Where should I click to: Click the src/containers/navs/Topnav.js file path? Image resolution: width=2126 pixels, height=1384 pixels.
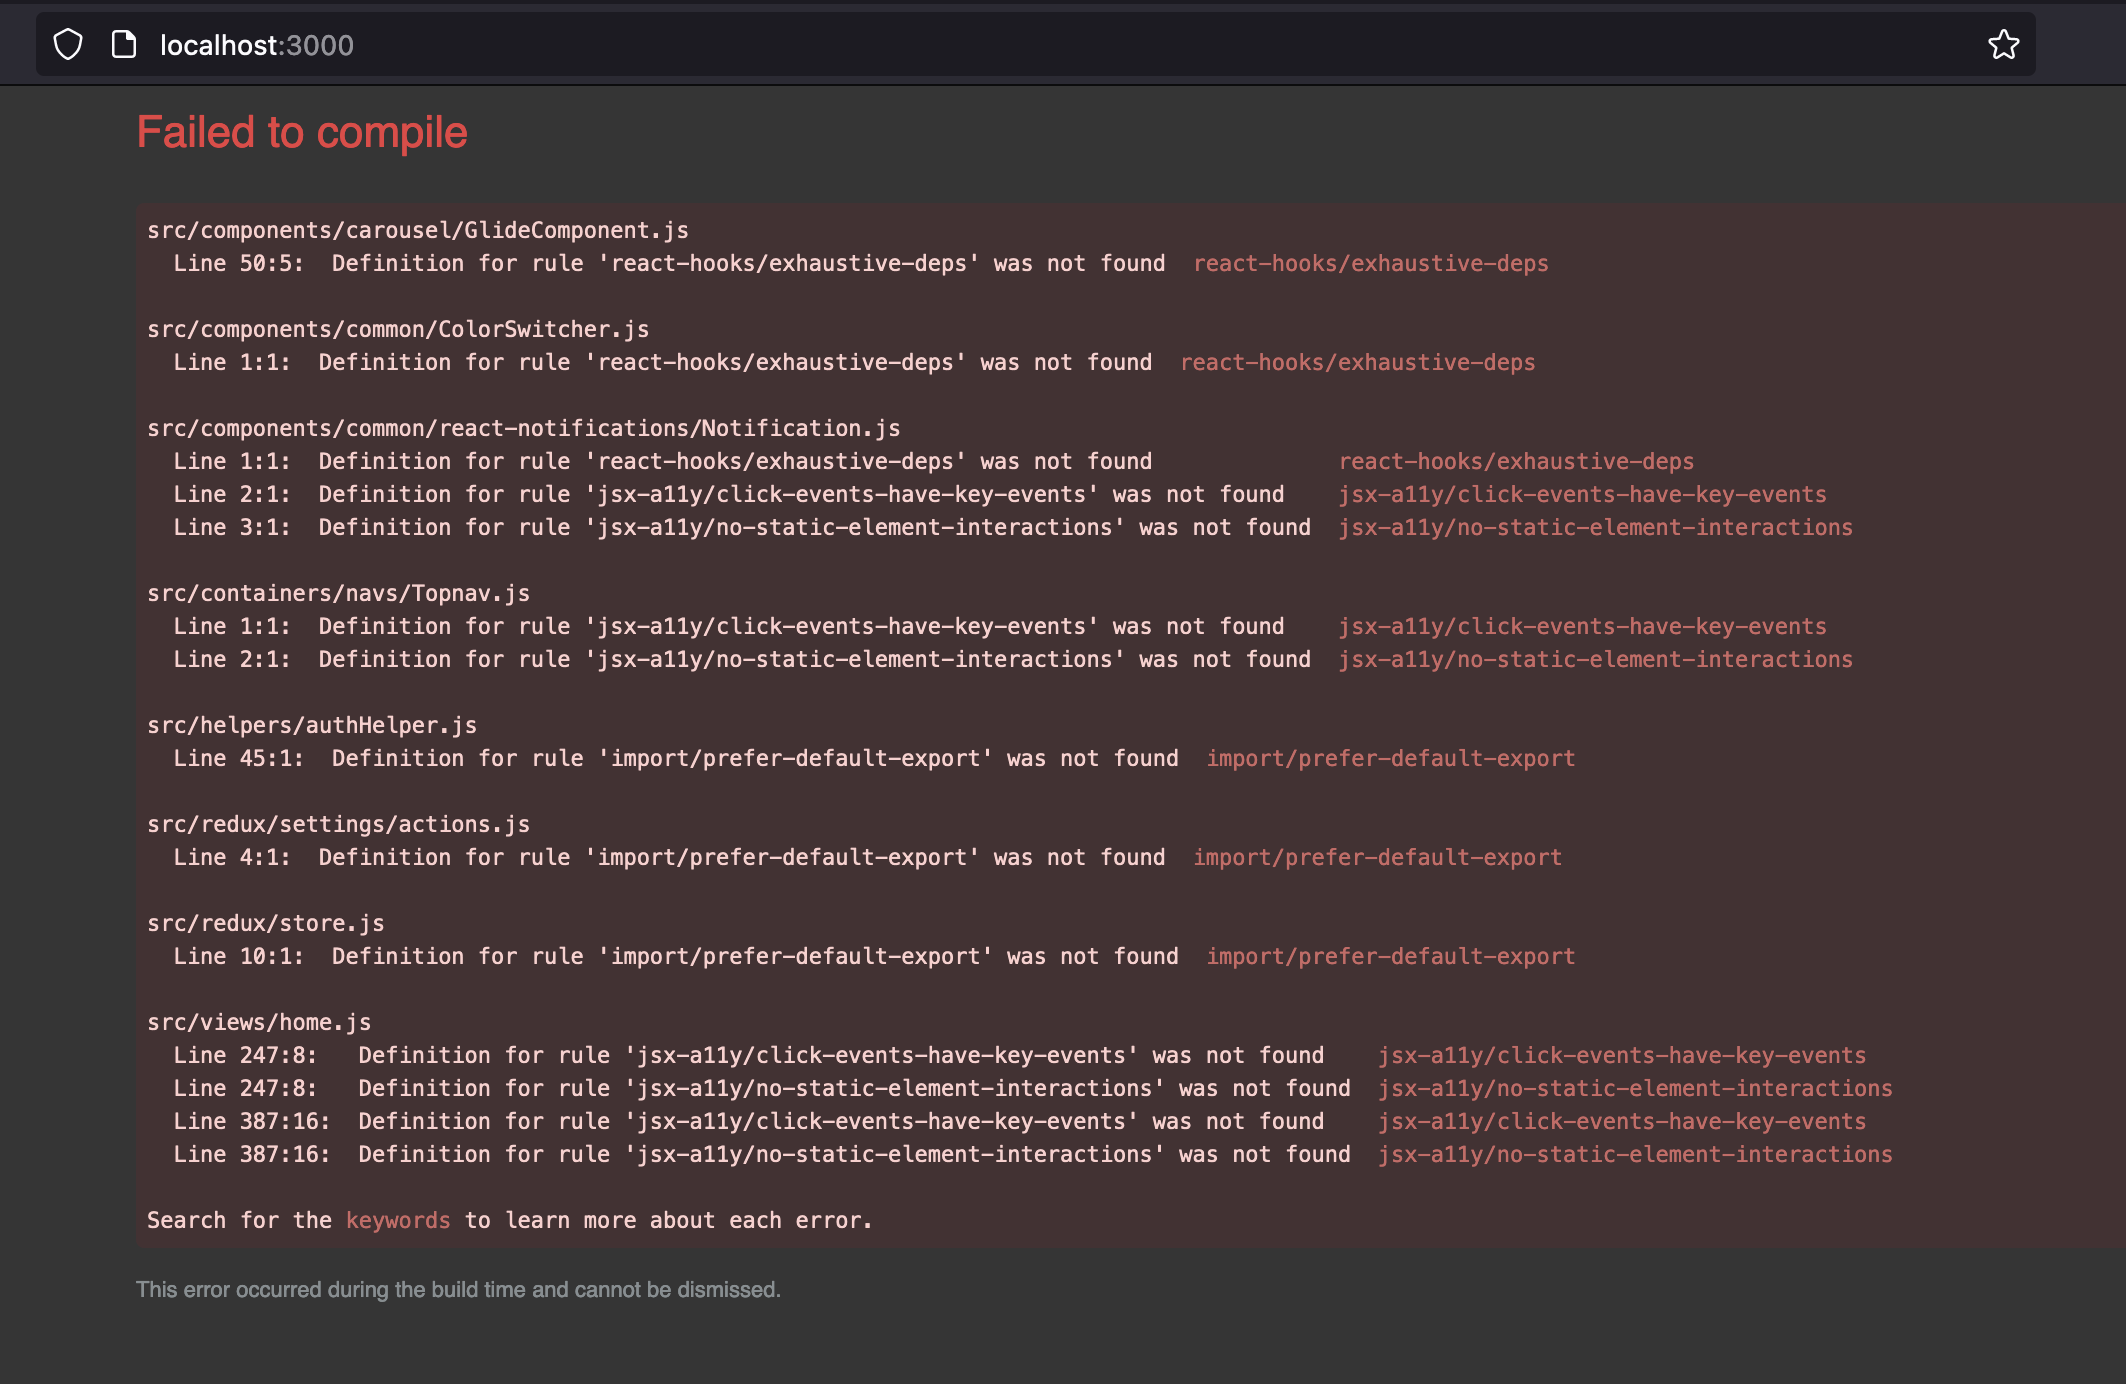(338, 593)
